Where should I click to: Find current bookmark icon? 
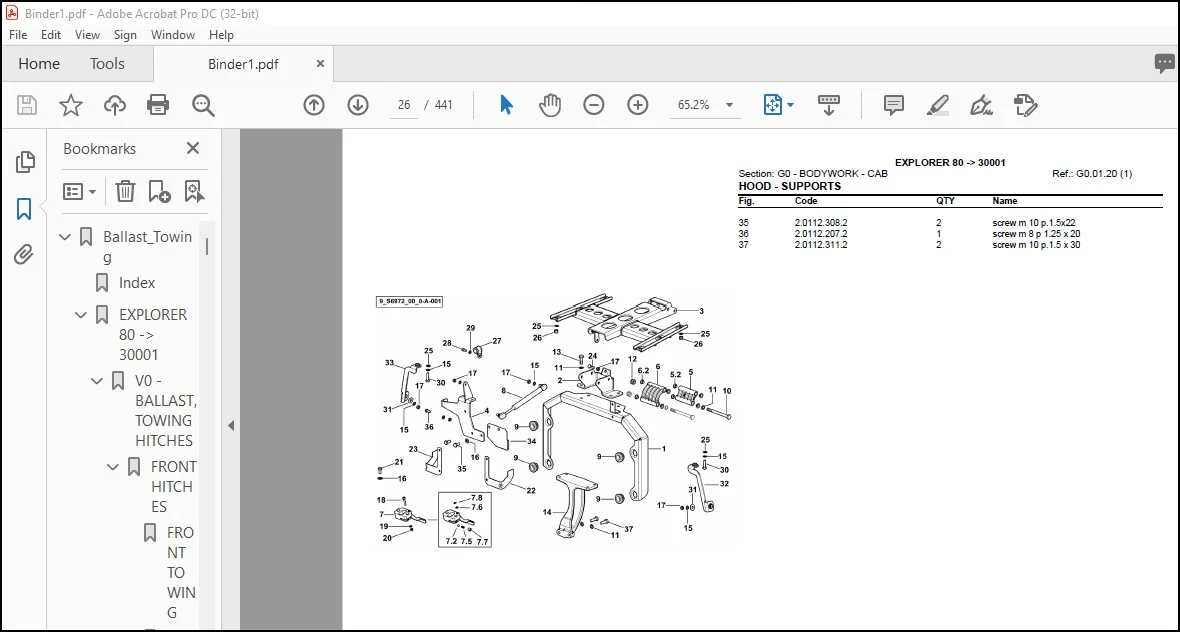pos(194,191)
